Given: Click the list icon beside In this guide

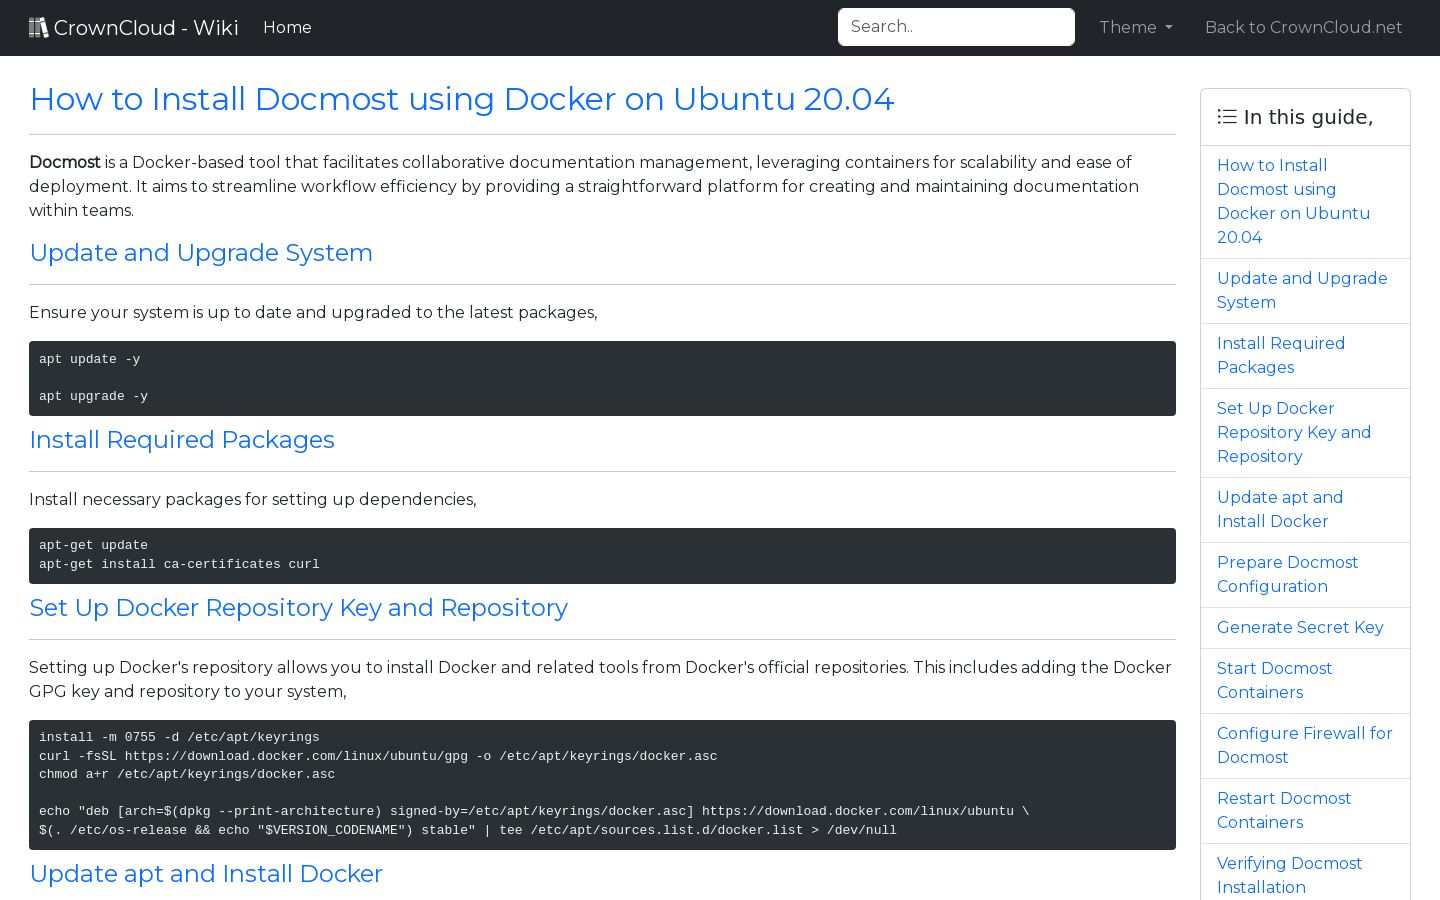Looking at the screenshot, I should 1227,117.
